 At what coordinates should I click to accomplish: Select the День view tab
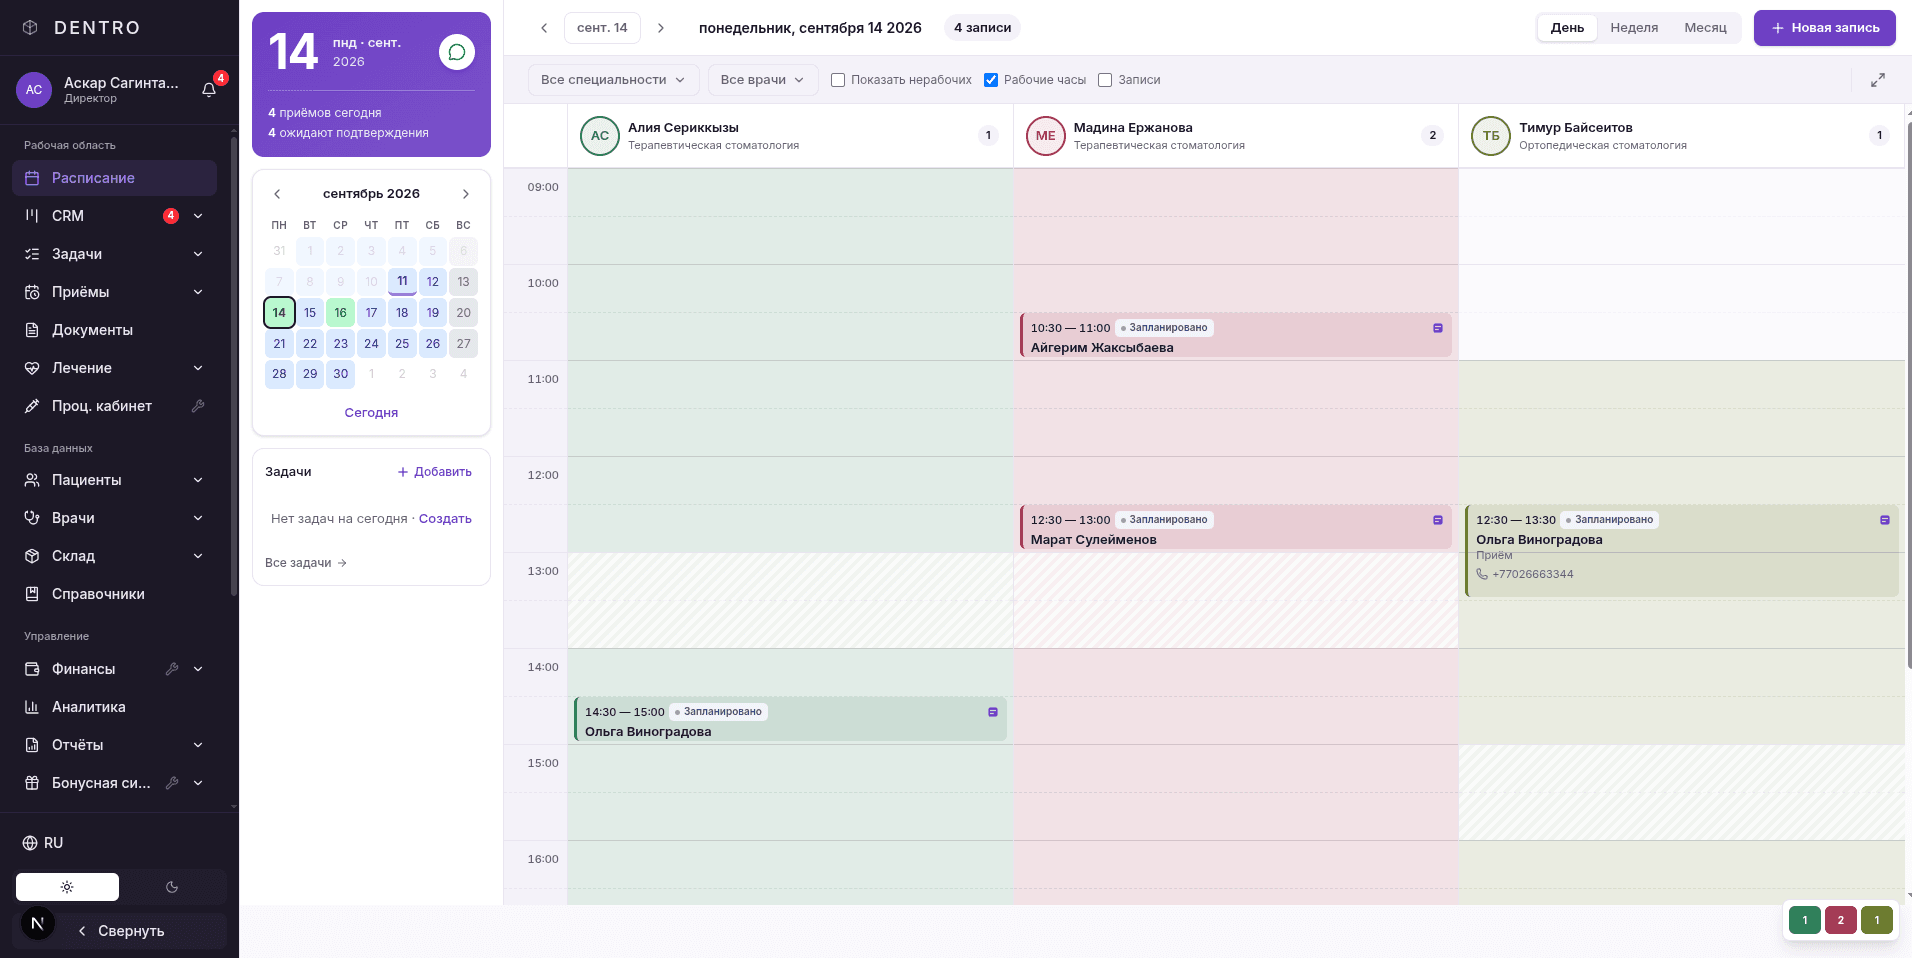(1567, 28)
